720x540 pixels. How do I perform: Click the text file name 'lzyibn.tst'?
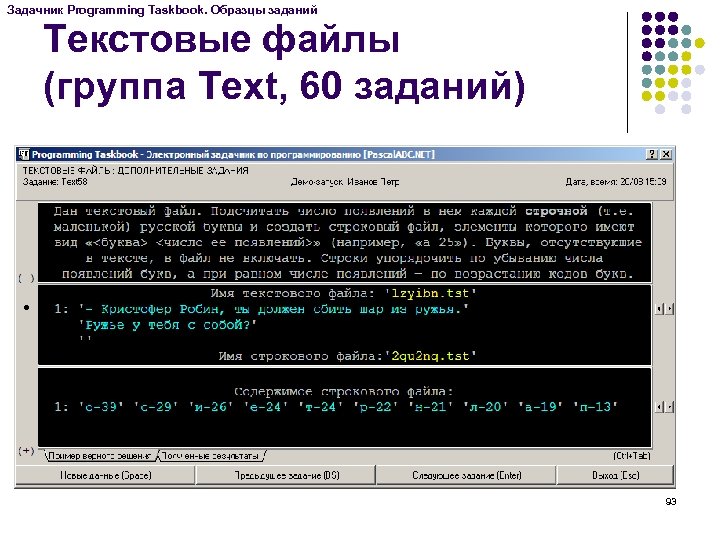click(430, 293)
